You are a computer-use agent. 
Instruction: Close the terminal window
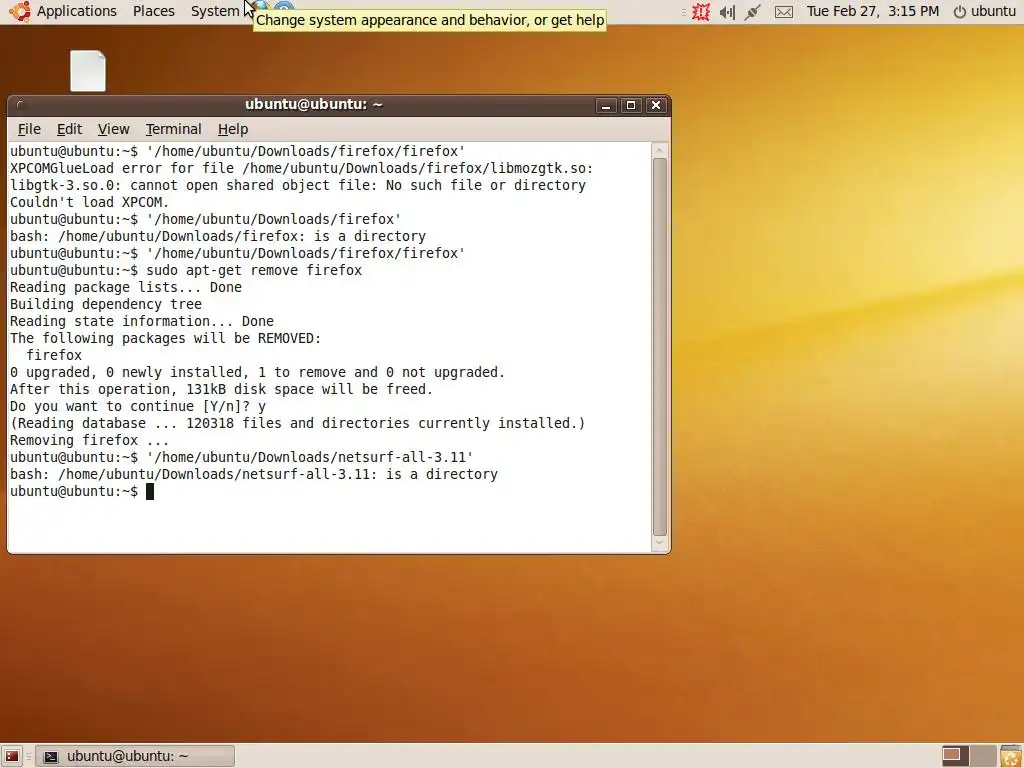point(656,105)
